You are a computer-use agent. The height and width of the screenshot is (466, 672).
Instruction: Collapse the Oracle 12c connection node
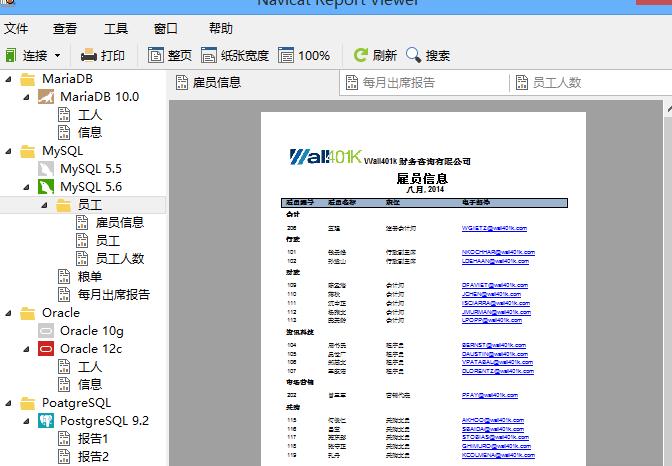tap(26, 349)
